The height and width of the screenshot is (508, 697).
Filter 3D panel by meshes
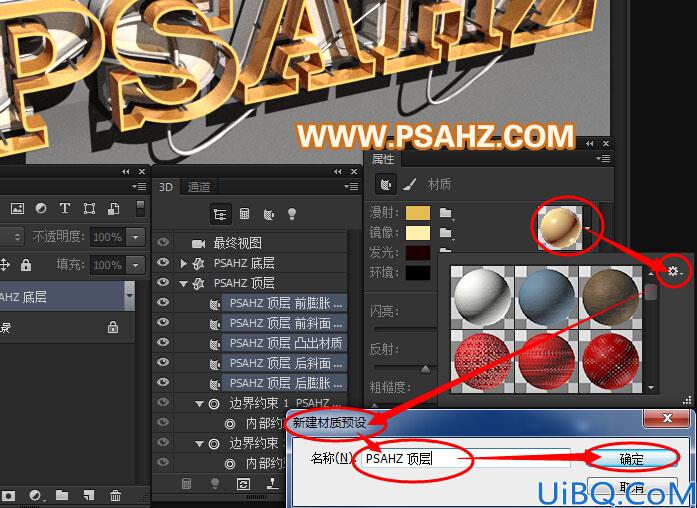[244, 214]
